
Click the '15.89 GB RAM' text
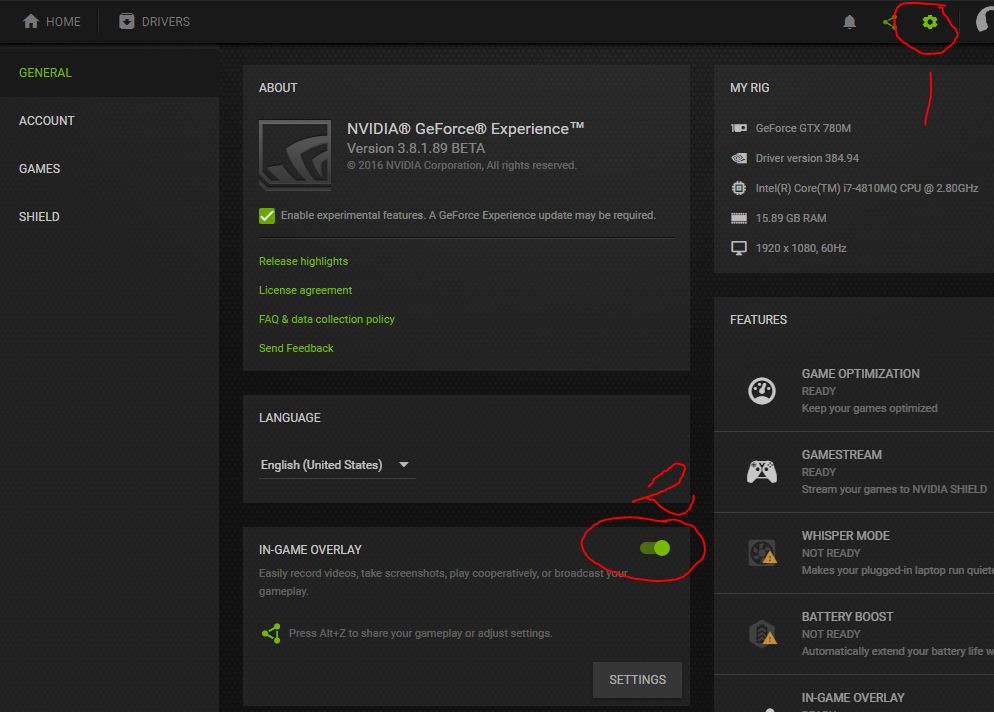click(x=791, y=218)
